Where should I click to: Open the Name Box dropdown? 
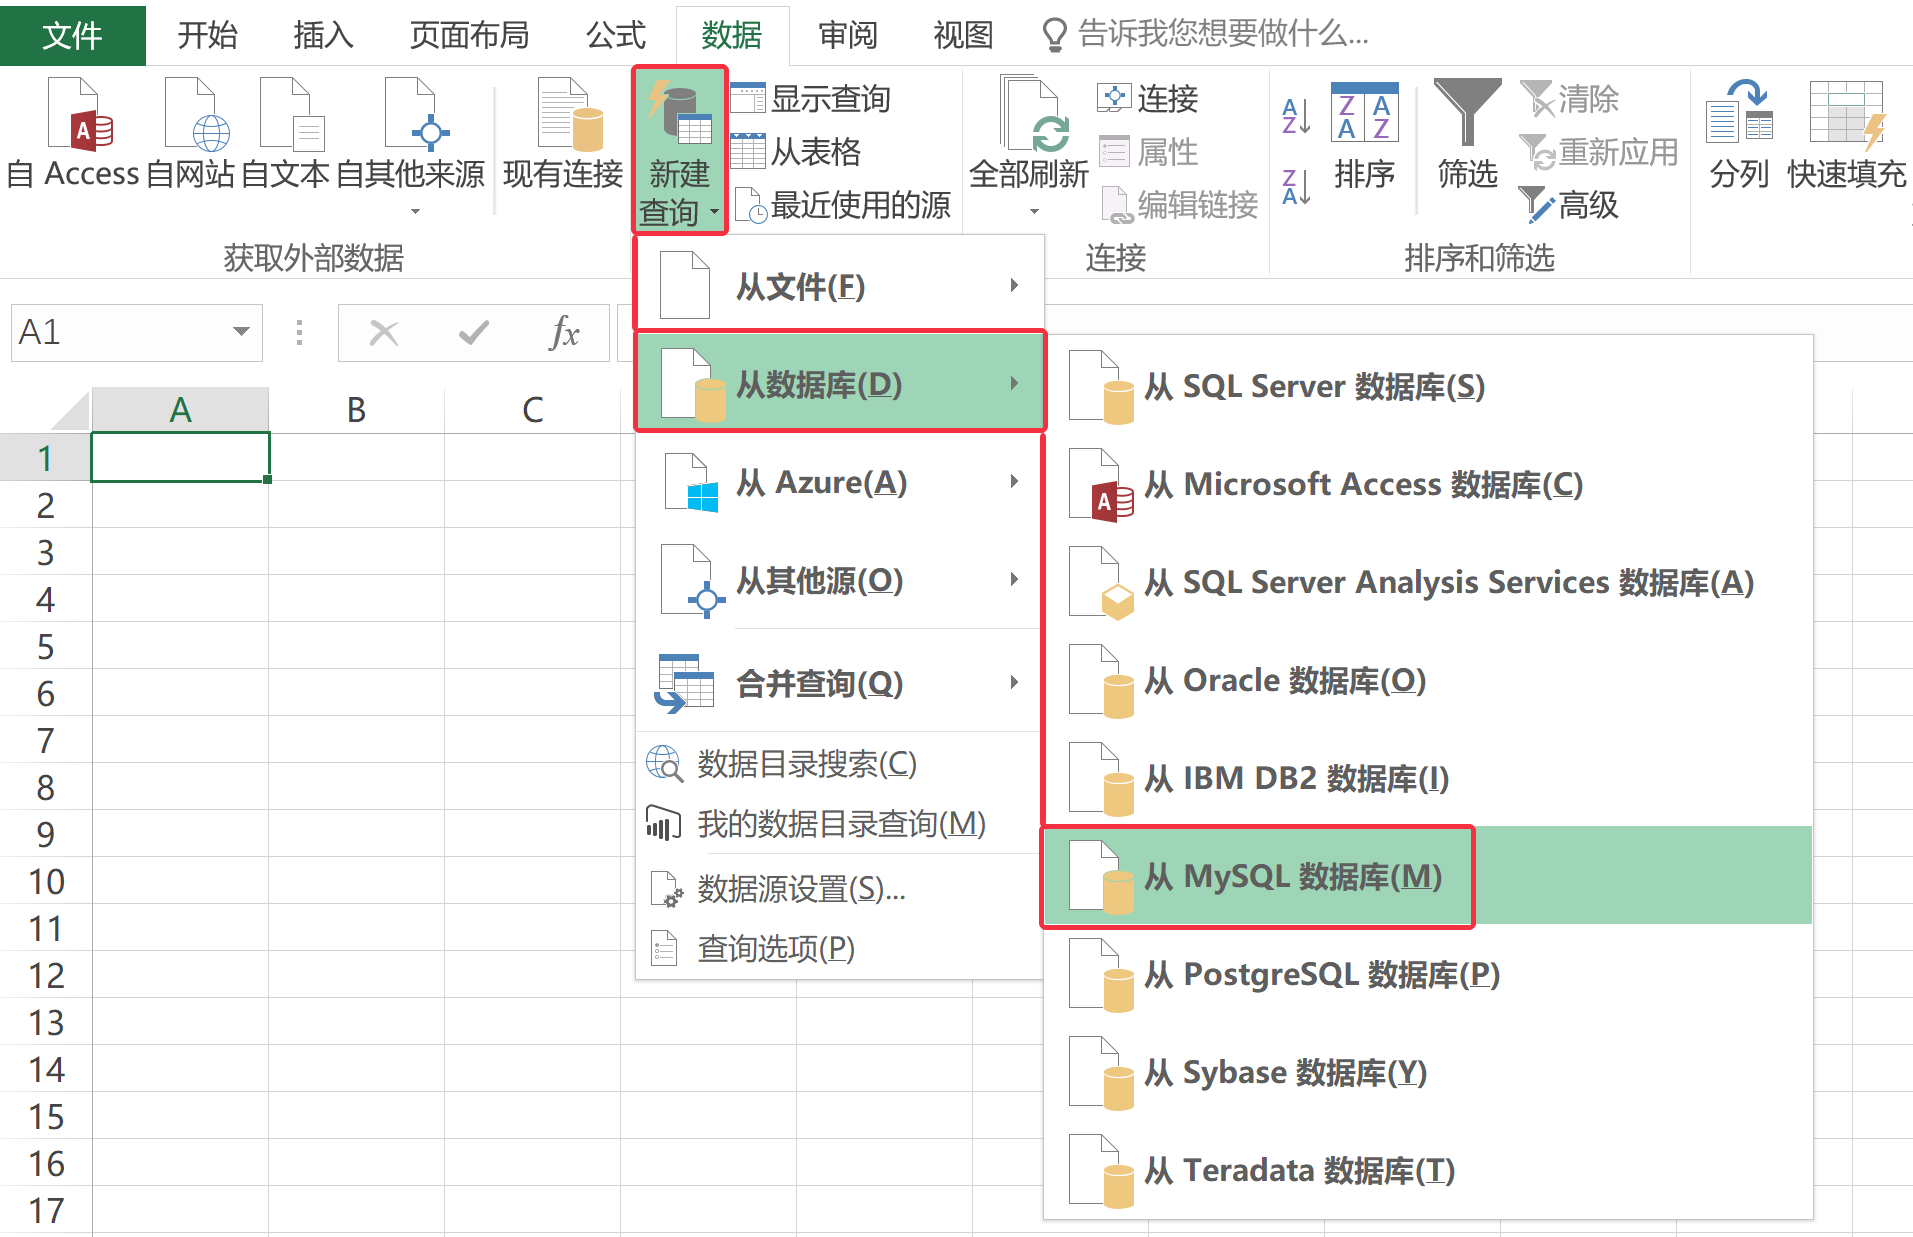click(239, 332)
